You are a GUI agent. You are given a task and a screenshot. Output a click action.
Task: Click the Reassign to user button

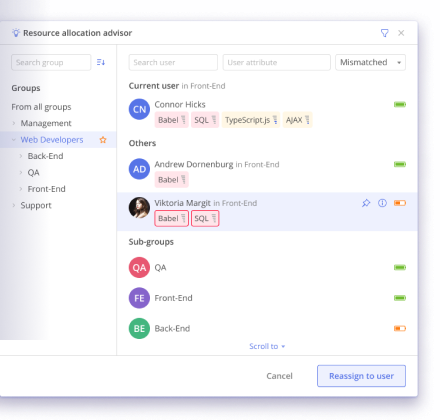click(x=361, y=376)
